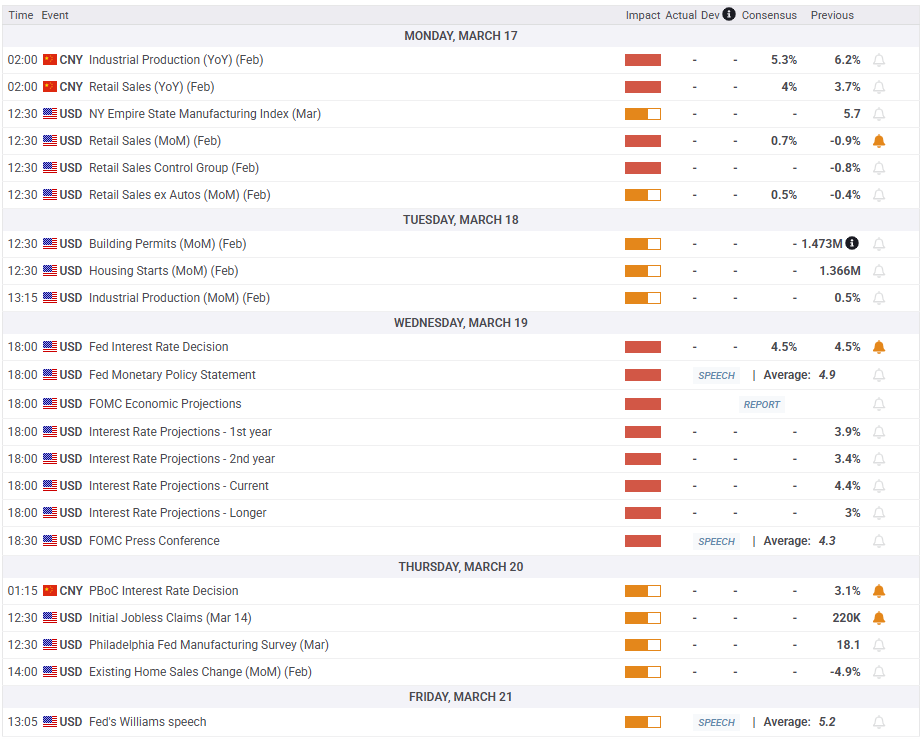The width and height of the screenshot is (922, 739).
Task: Expand Philadelphia Fed Manufacturing Survey details
Action: [208, 645]
